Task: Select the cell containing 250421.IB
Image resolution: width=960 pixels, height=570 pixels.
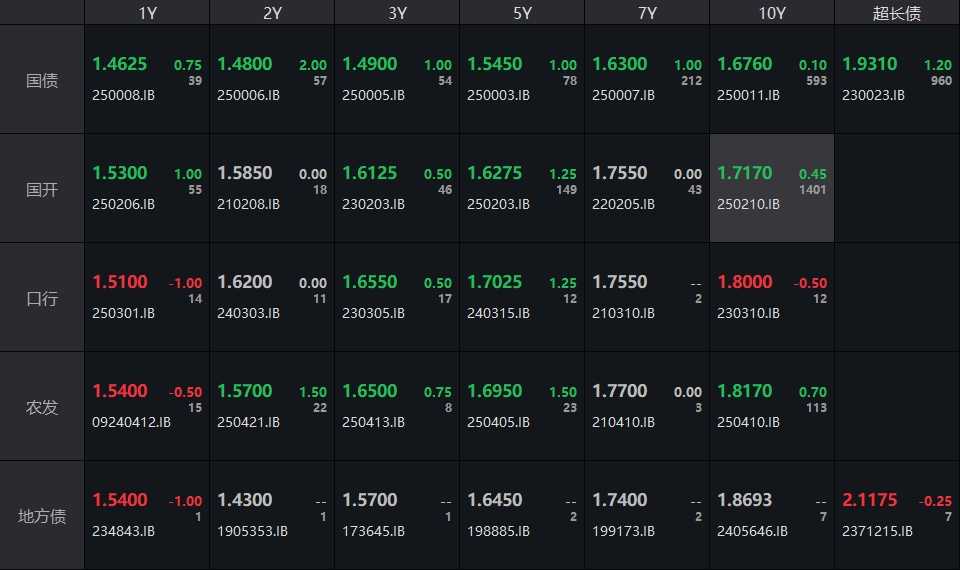Action: point(272,406)
